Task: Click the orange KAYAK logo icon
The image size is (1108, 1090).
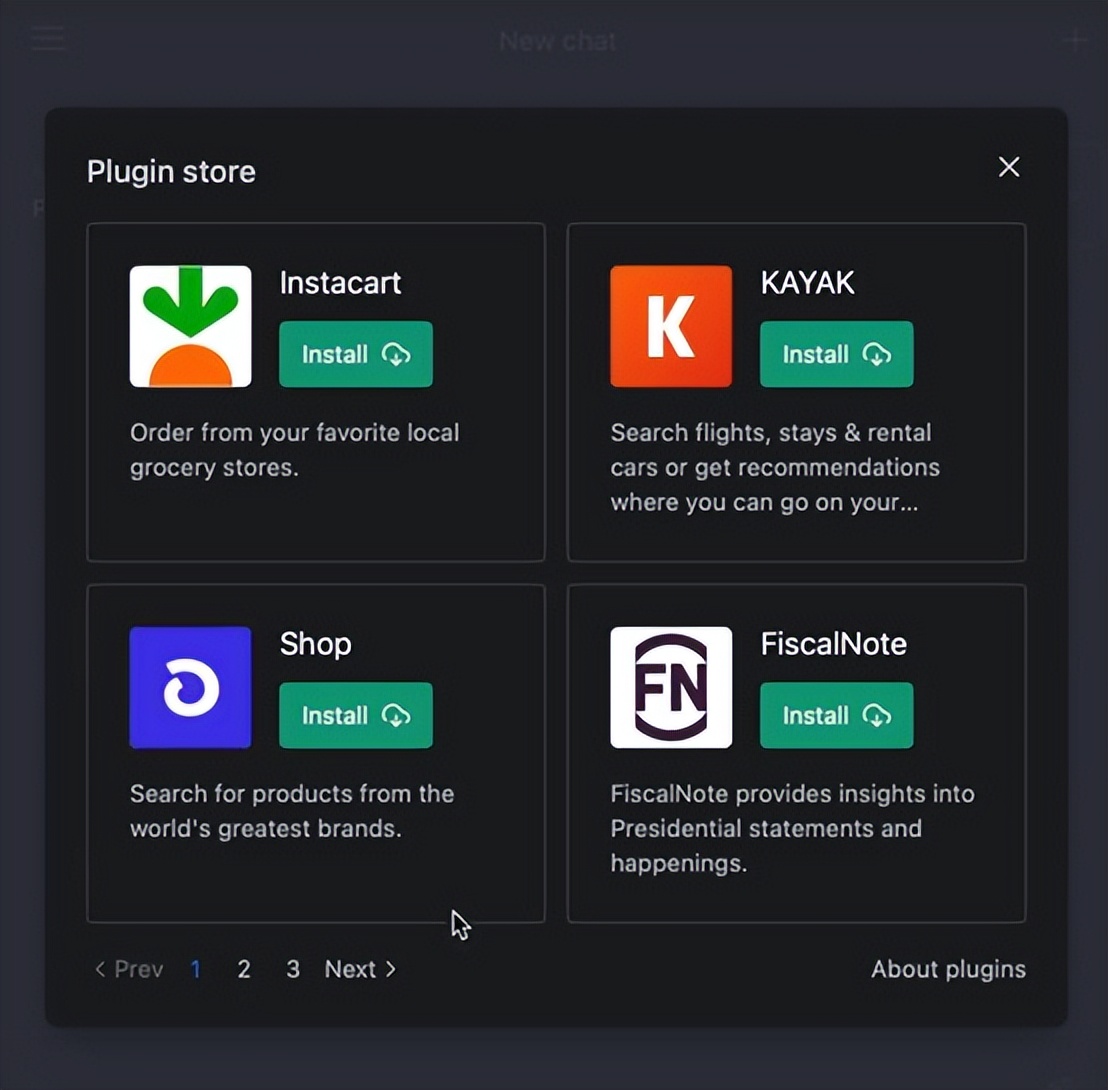Action: [x=671, y=326]
